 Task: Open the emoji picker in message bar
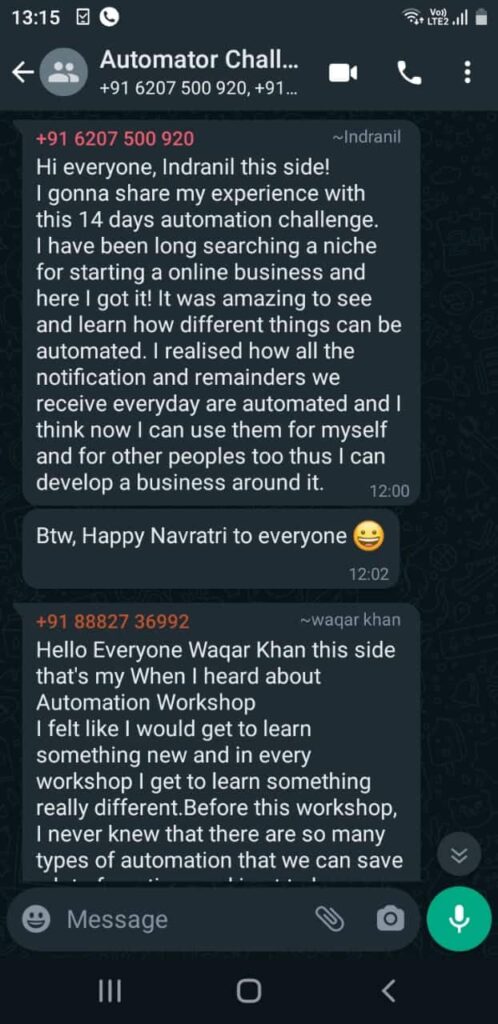(37, 920)
